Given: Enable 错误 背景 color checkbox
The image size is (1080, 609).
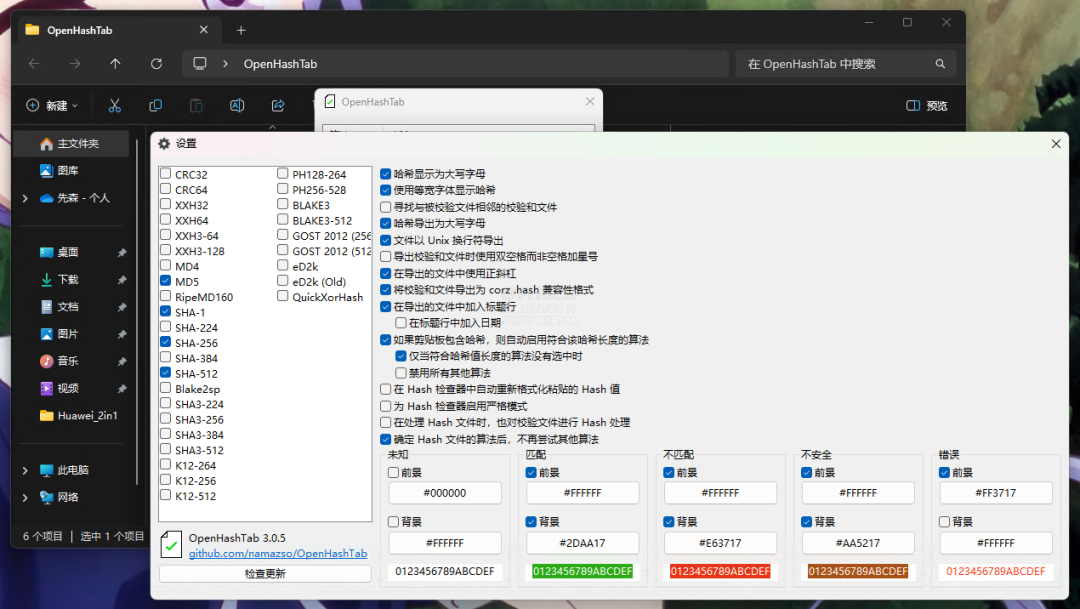Looking at the screenshot, I should coord(944,522).
